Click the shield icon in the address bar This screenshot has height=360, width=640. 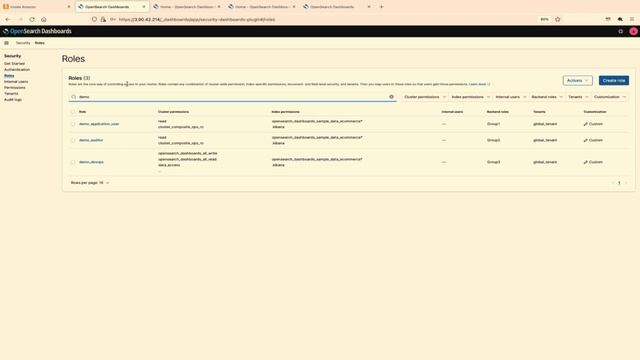tap(94, 19)
